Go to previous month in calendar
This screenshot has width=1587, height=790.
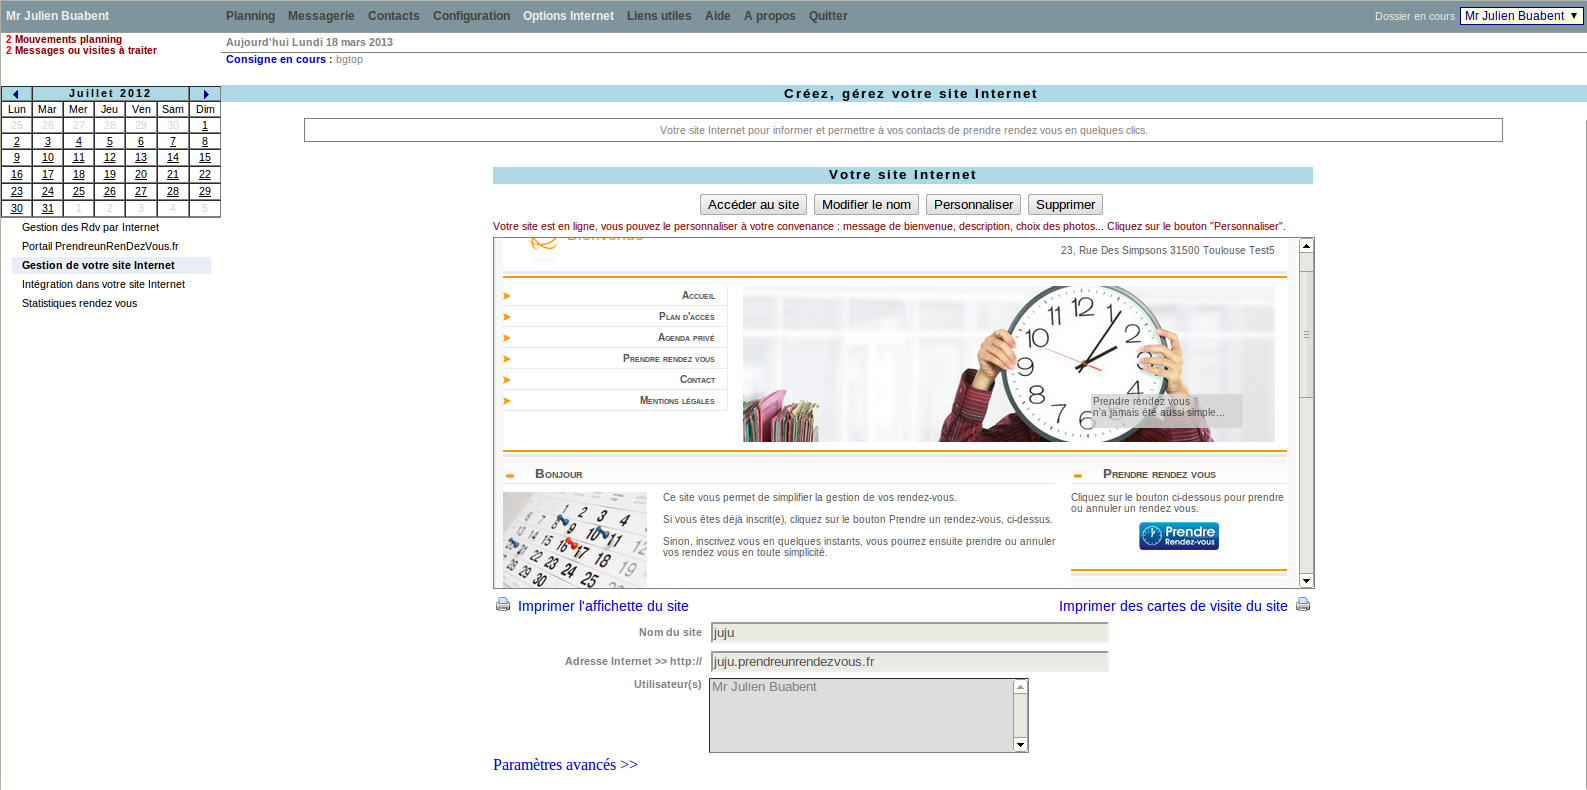[x=16, y=94]
